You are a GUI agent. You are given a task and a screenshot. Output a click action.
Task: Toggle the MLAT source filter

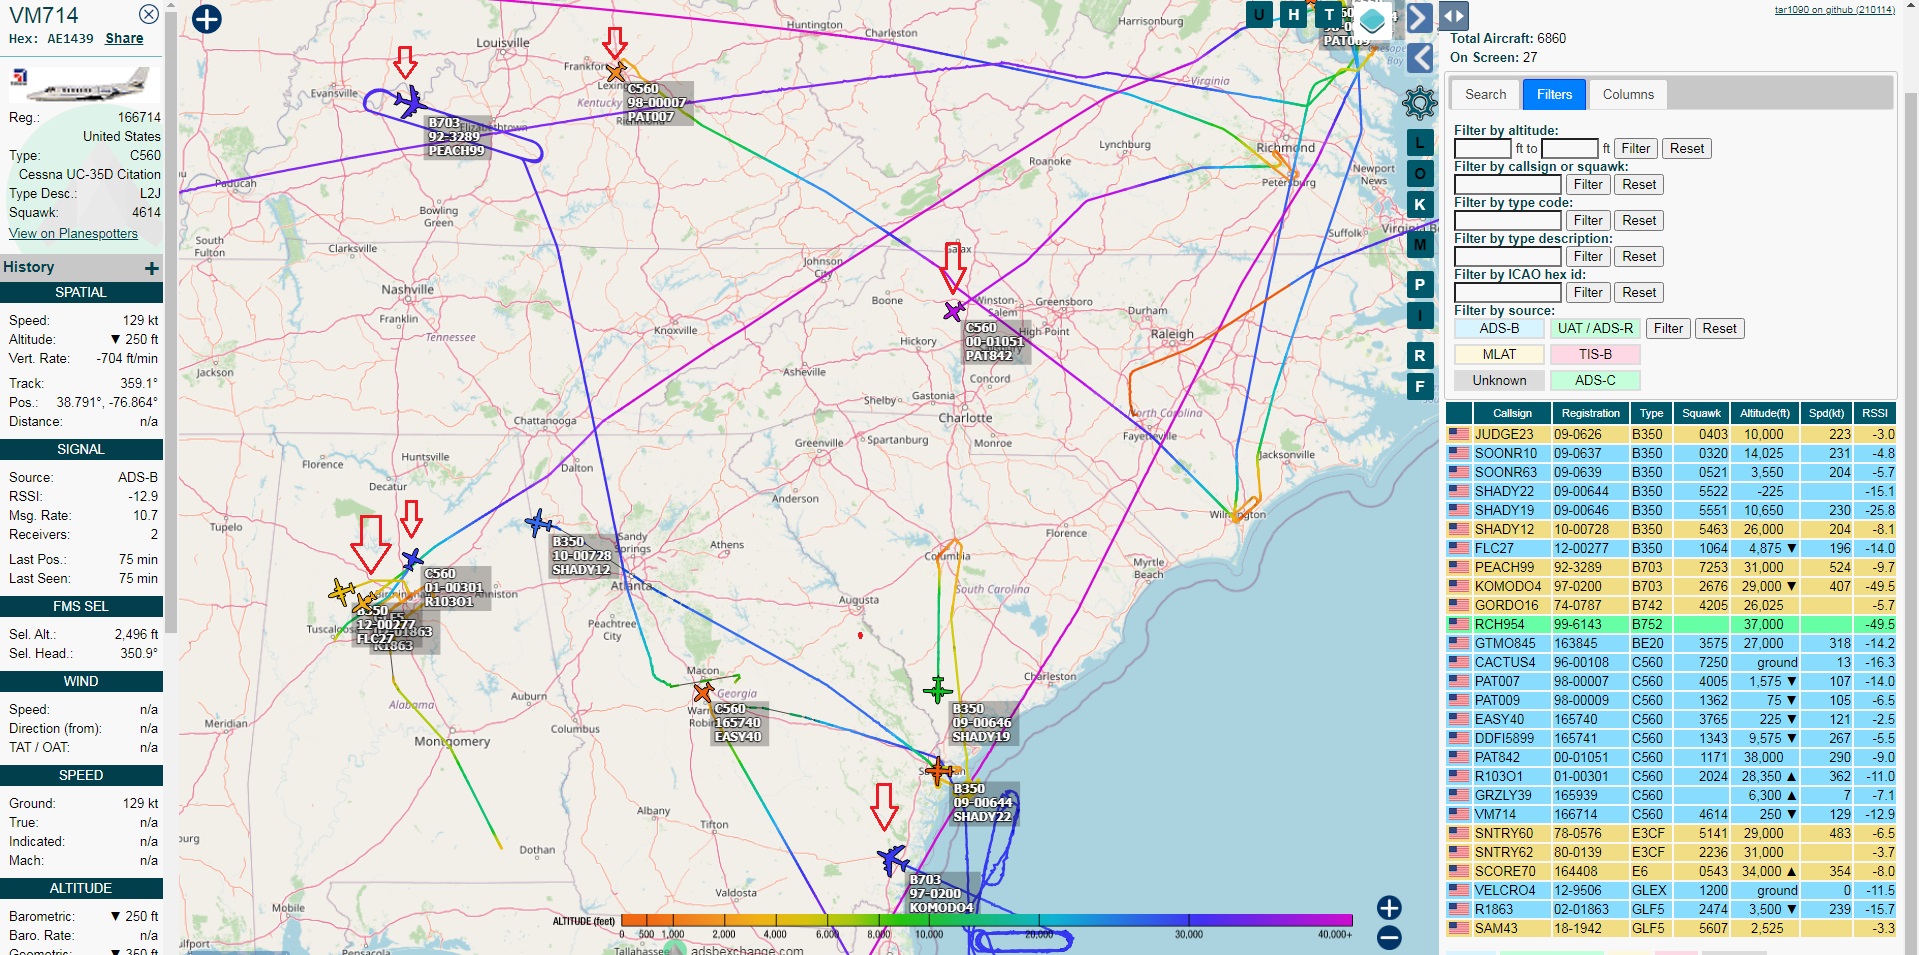pyautogui.click(x=1499, y=354)
